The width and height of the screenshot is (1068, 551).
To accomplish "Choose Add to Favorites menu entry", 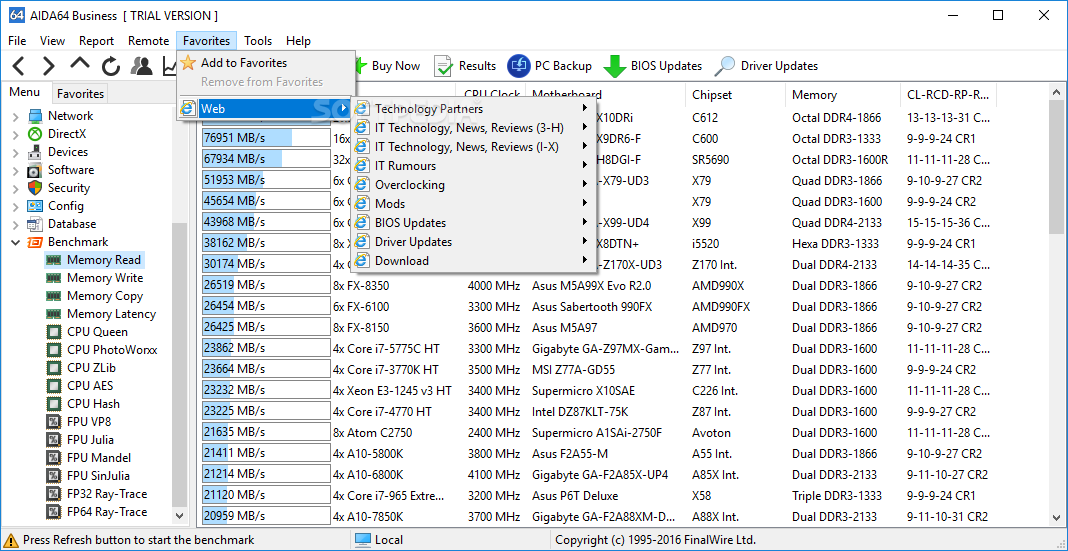I will (x=266, y=63).
